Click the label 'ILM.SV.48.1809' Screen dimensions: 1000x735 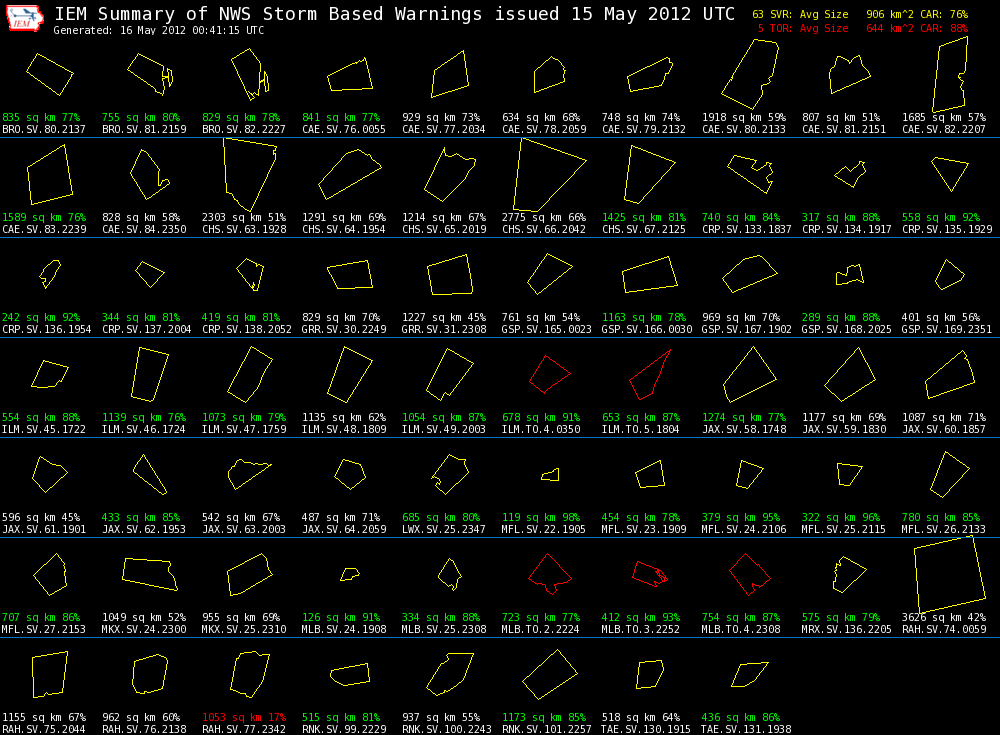coord(344,429)
